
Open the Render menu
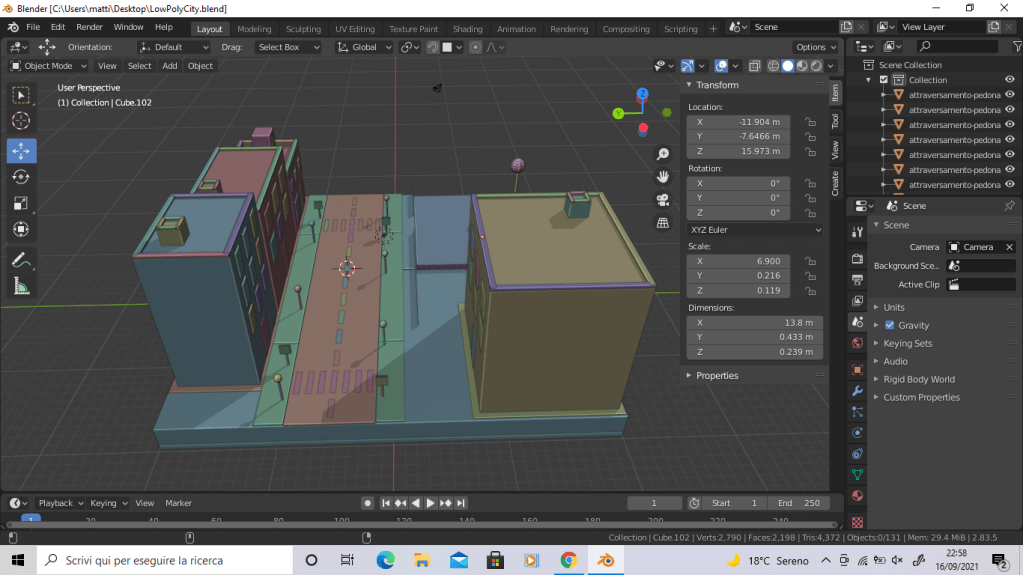tap(89, 27)
